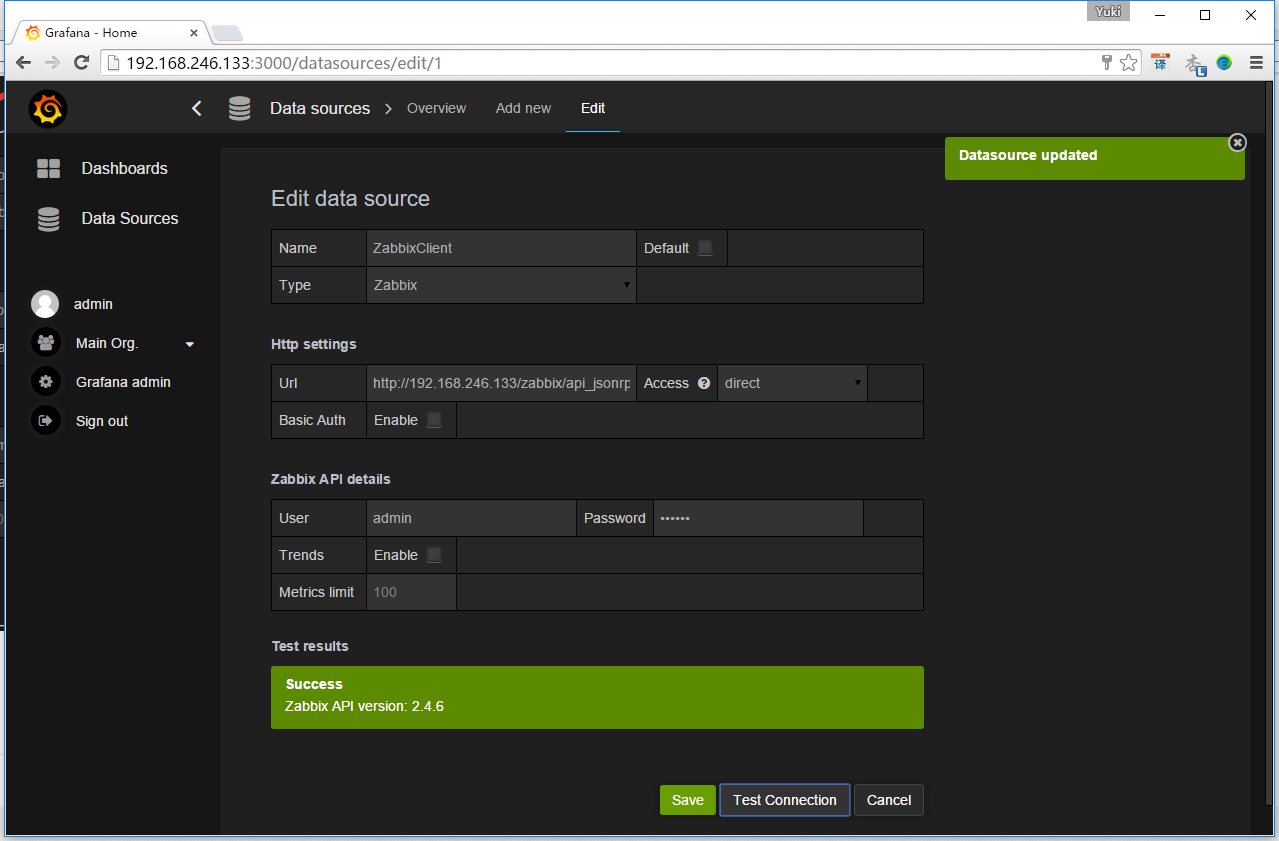Click the extension icon left of the blue globe
This screenshot has height=841, width=1279.
pyautogui.click(x=1195, y=64)
